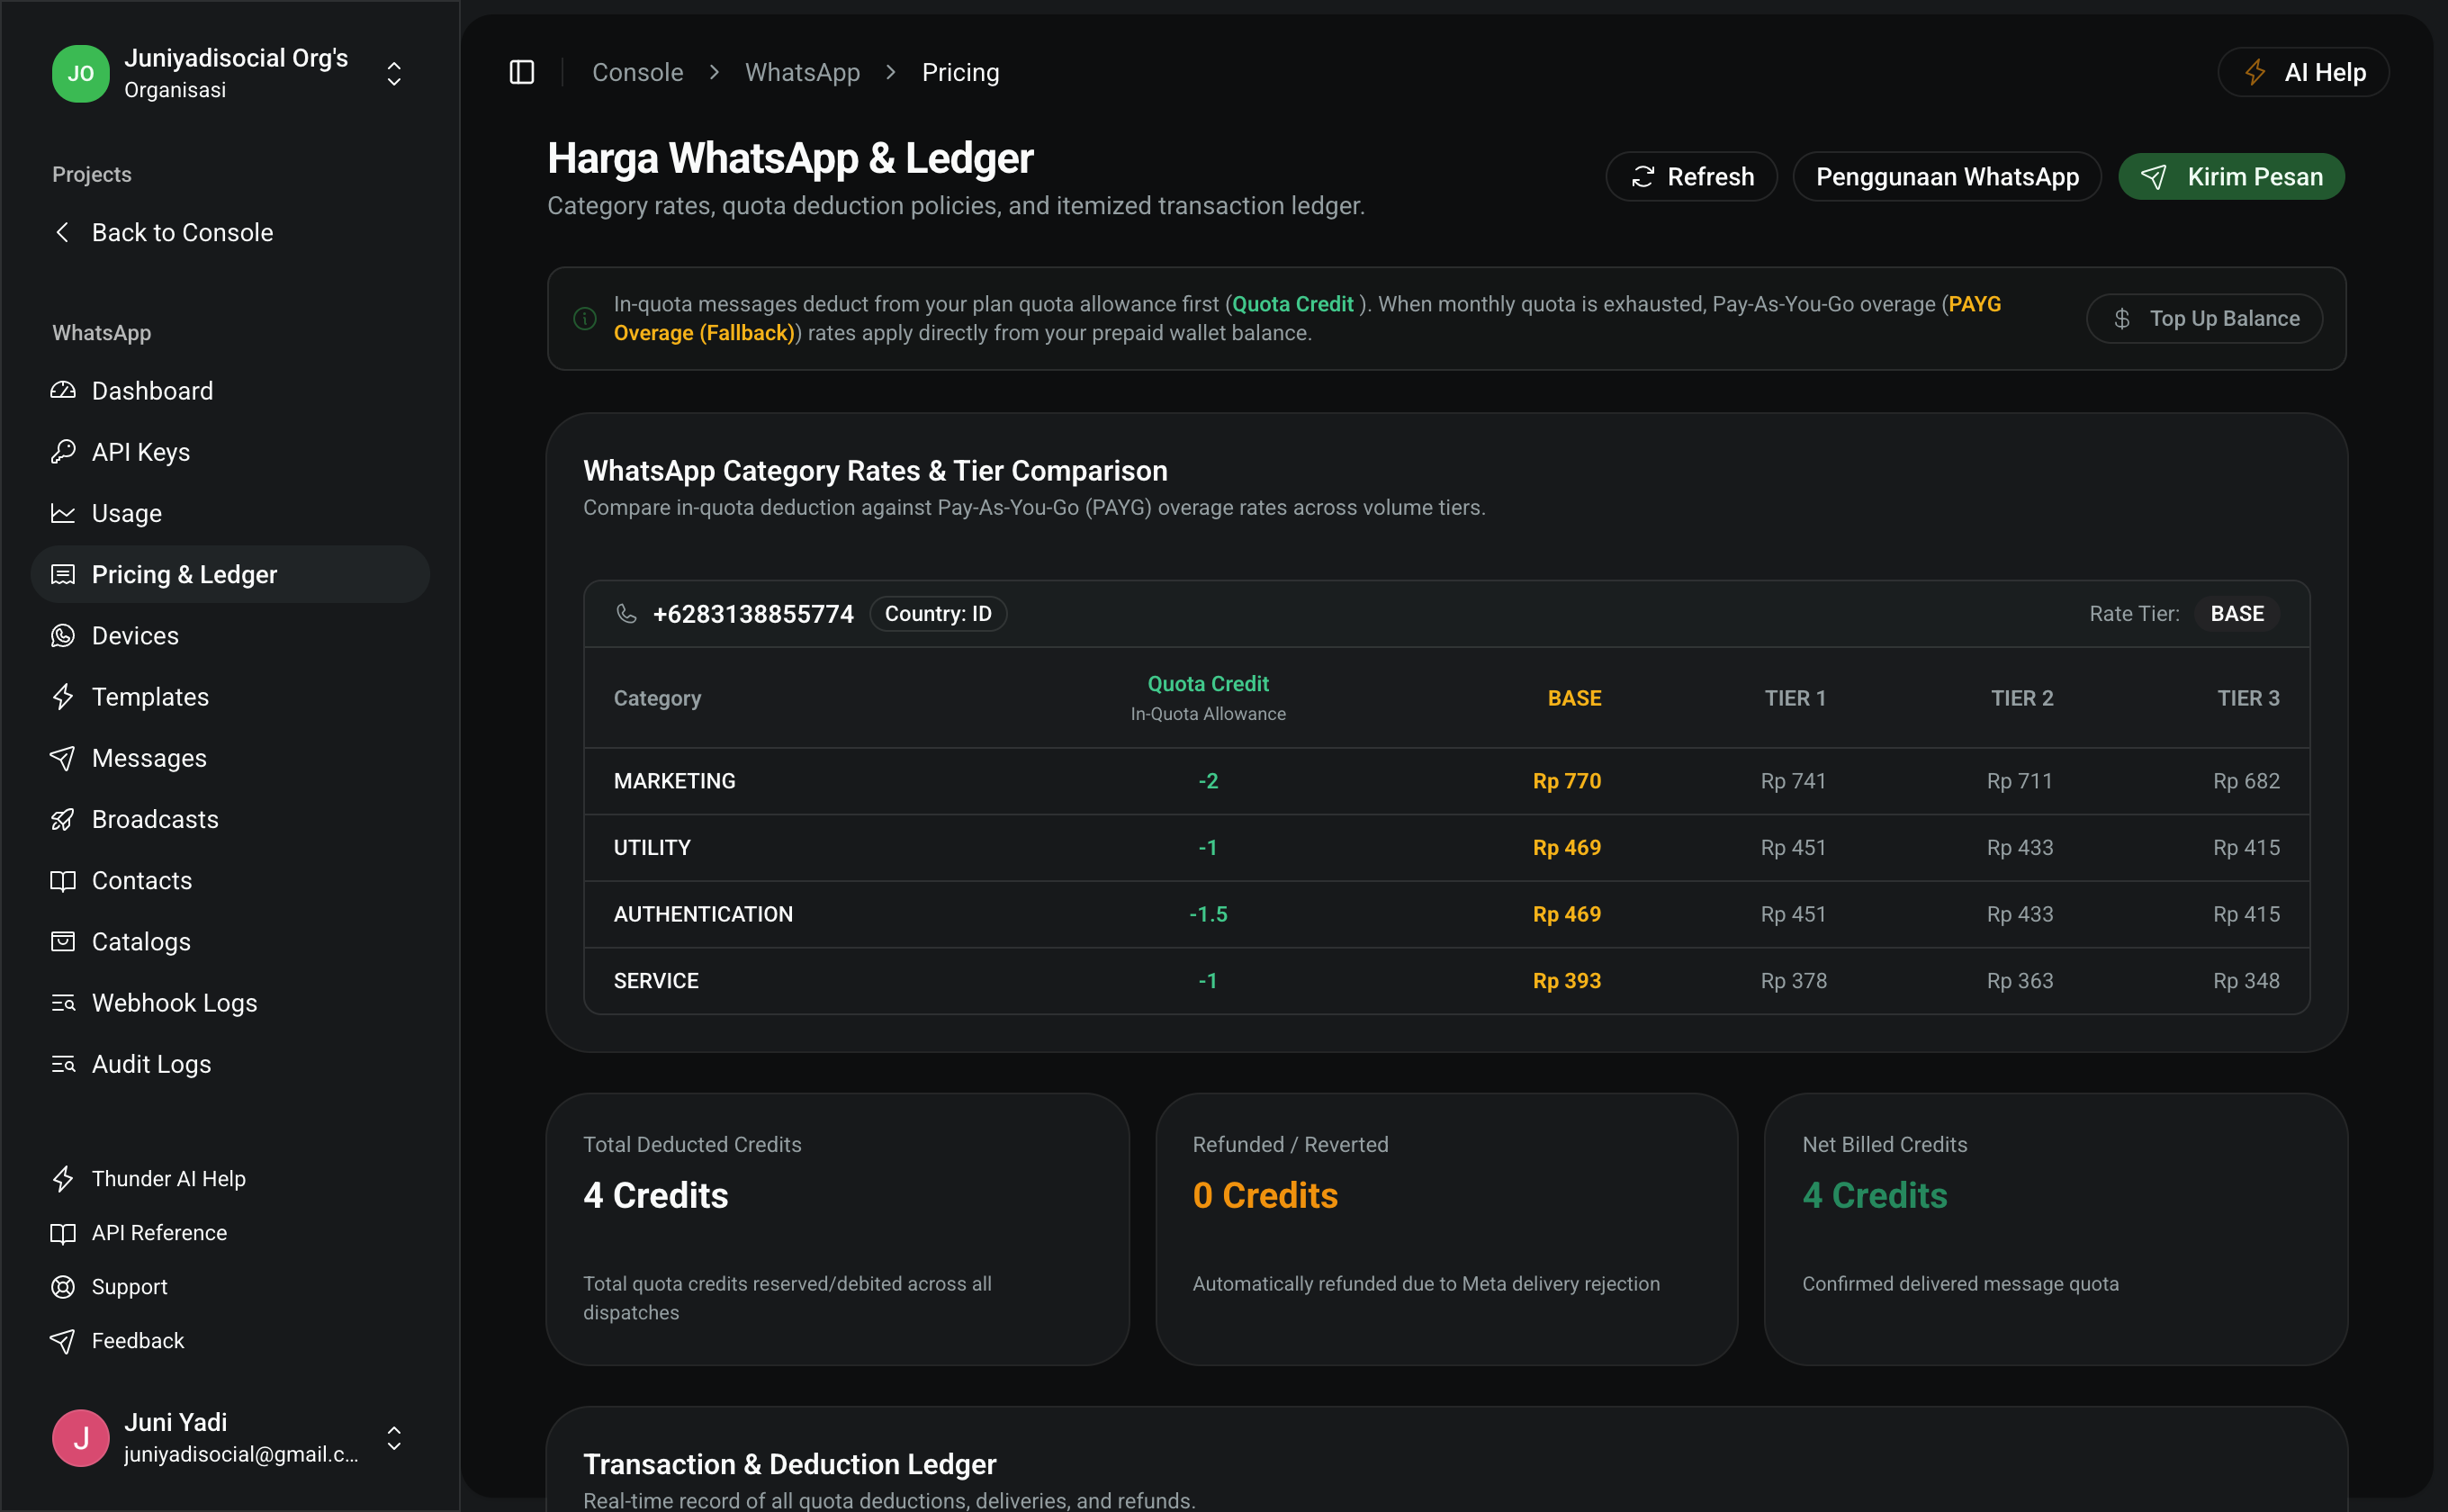Click the SERVICE Tier 3 rate Rp 348
Image resolution: width=2448 pixels, height=1512 pixels.
(2246, 981)
